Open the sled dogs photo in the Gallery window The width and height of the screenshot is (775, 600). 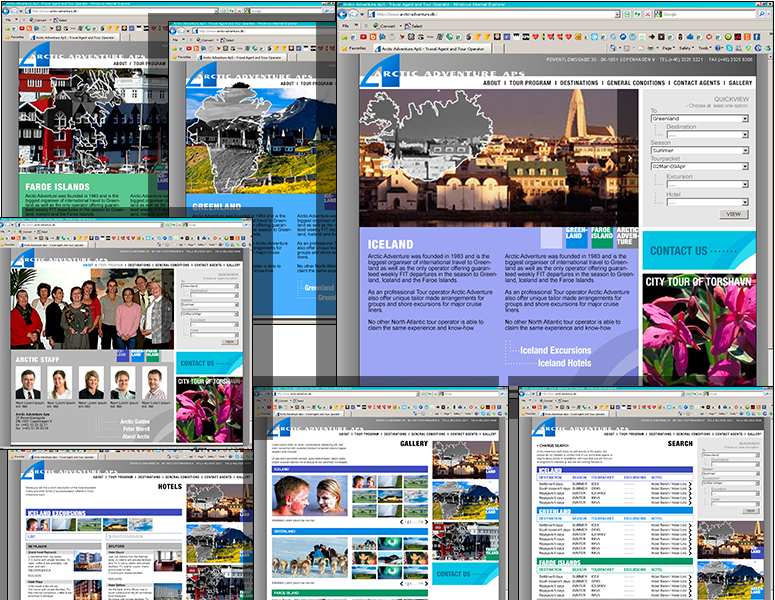tap(310, 557)
